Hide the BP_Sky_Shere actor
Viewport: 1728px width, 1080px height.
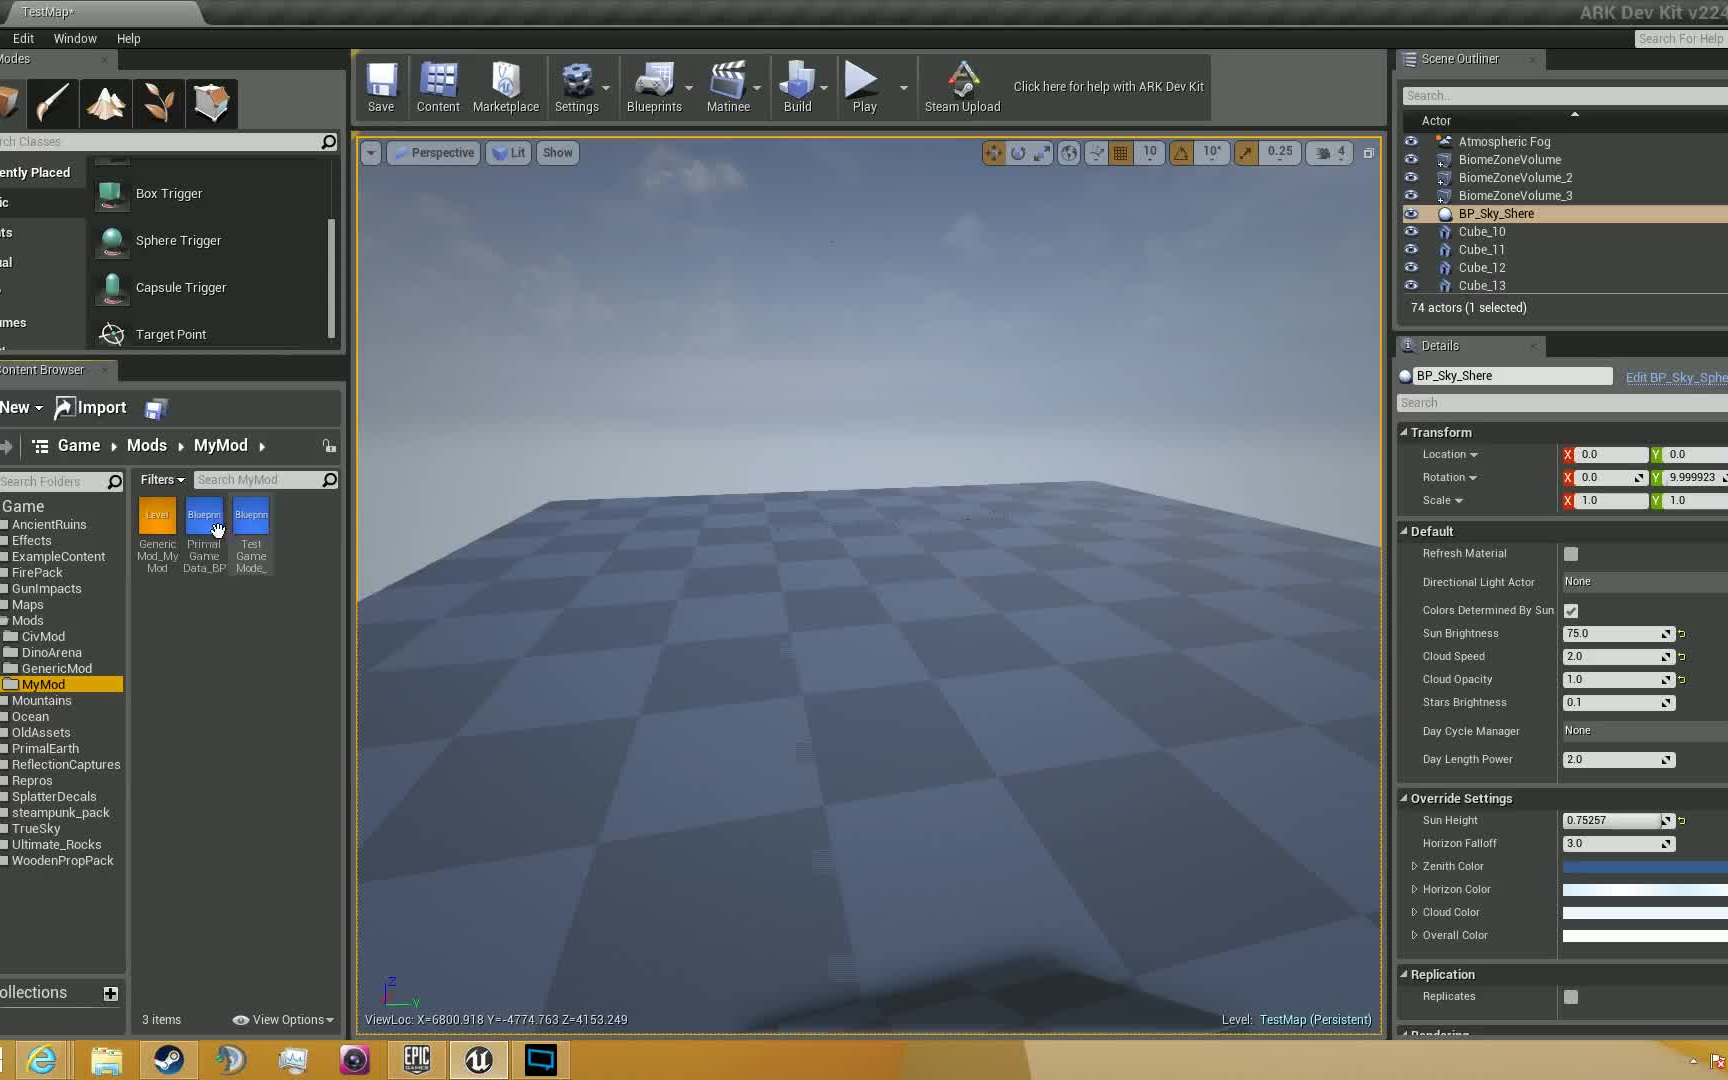(x=1411, y=214)
